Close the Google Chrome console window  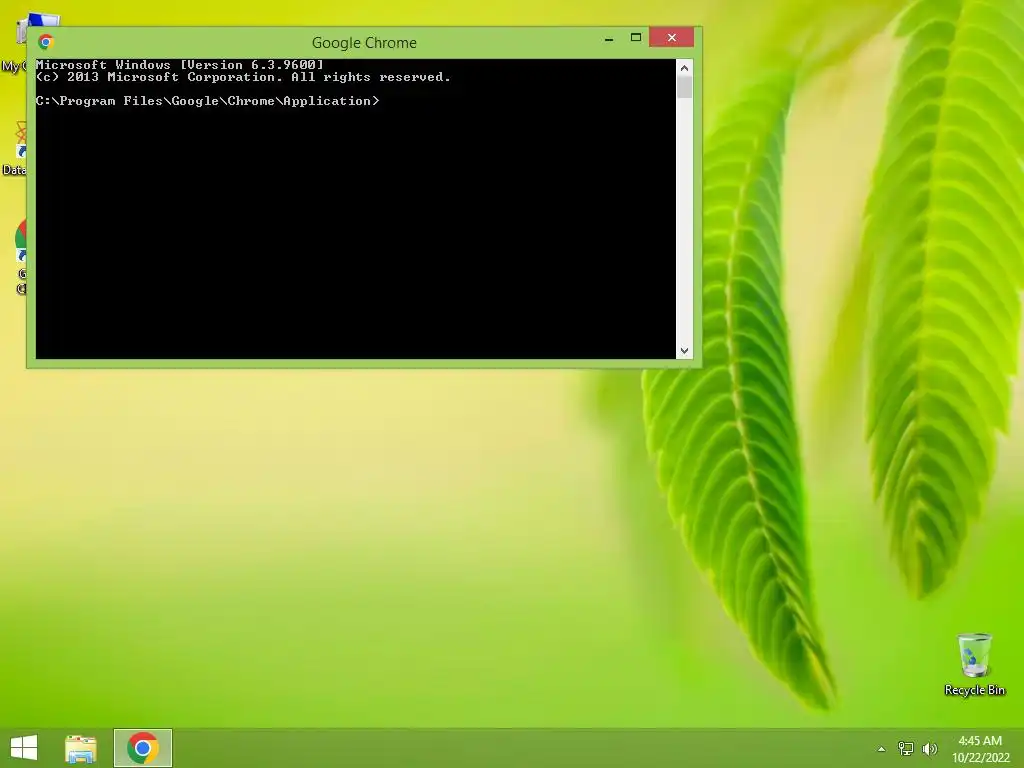pos(671,38)
